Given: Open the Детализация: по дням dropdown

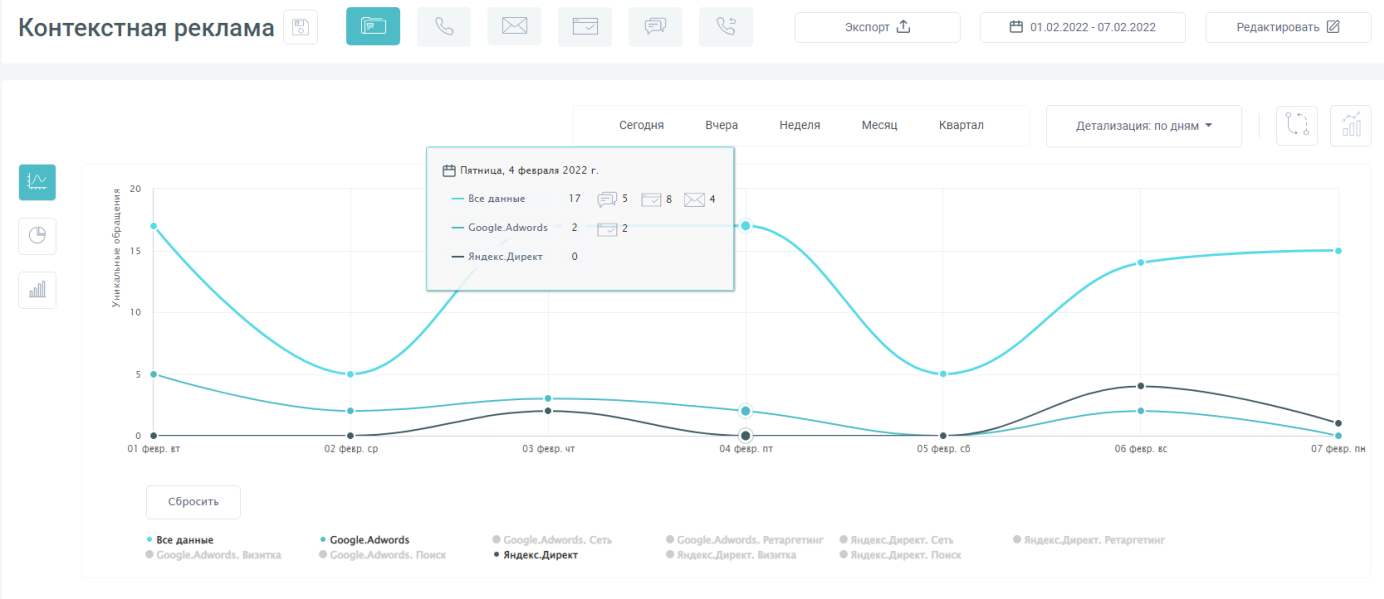Looking at the screenshot, I should 1144,126.
